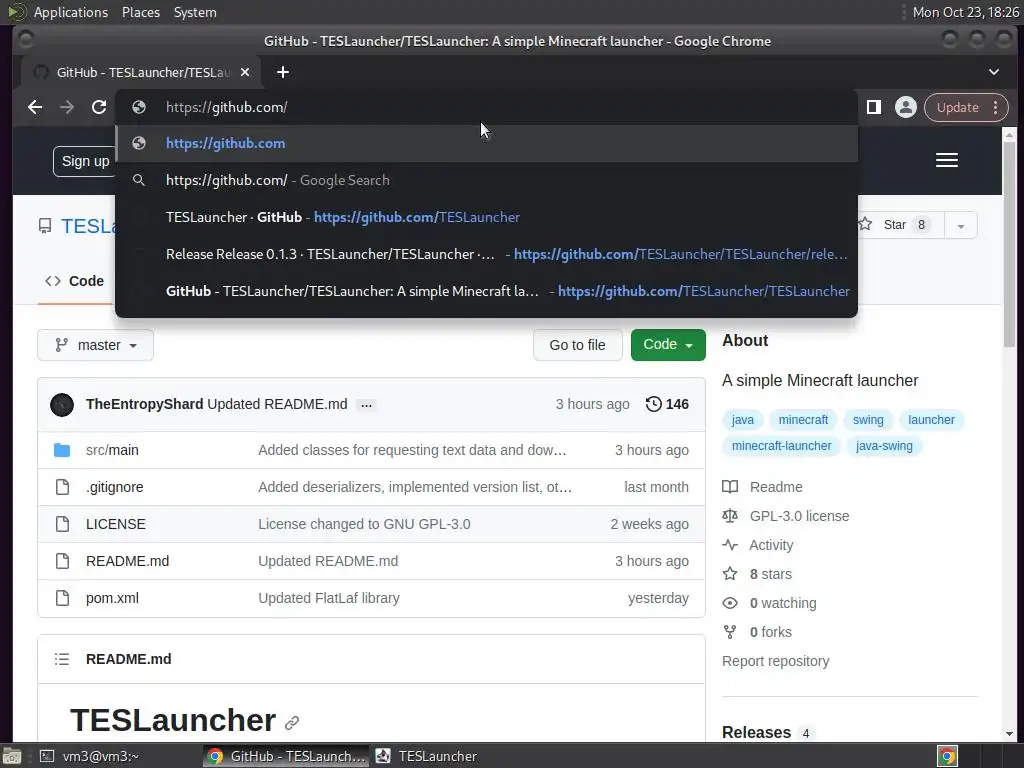Open the master branch dropdown
1024x768 pixels.
tap(95, 345)
